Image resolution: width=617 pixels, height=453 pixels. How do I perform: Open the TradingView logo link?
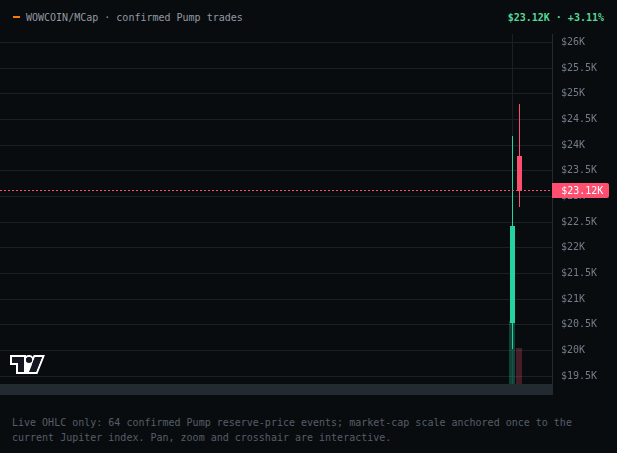click(27, 364)
